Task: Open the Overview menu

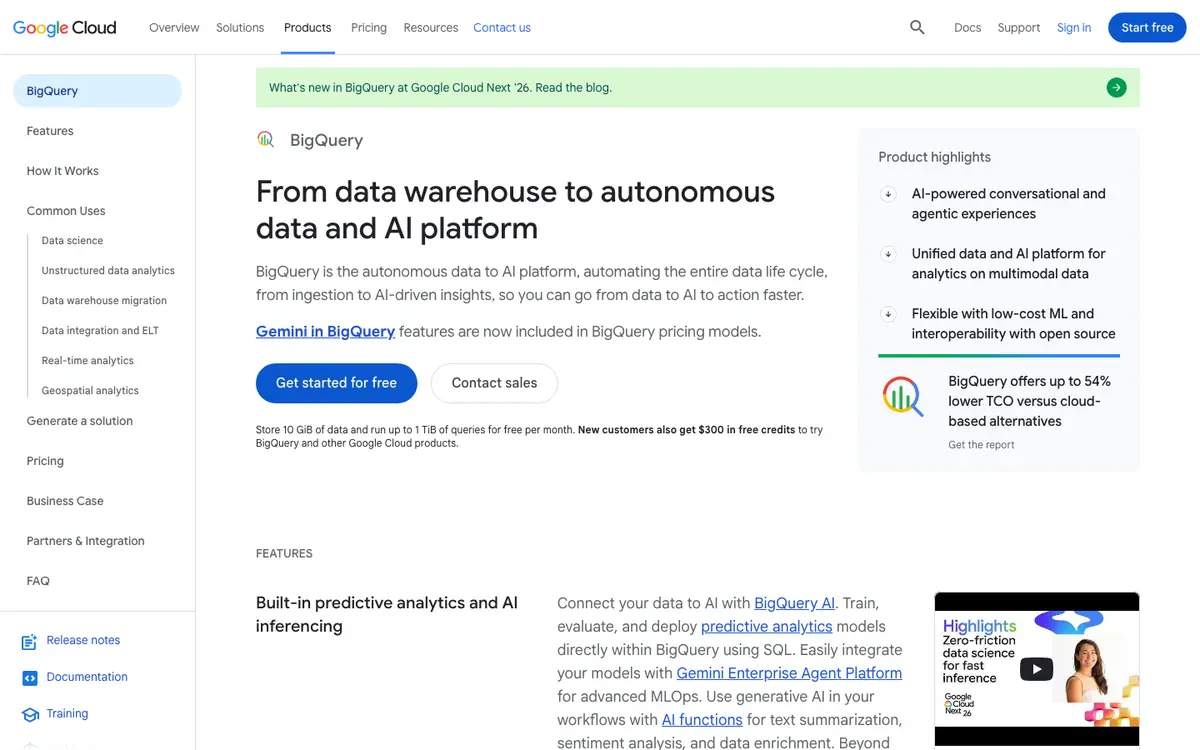Action: point(174,28)
